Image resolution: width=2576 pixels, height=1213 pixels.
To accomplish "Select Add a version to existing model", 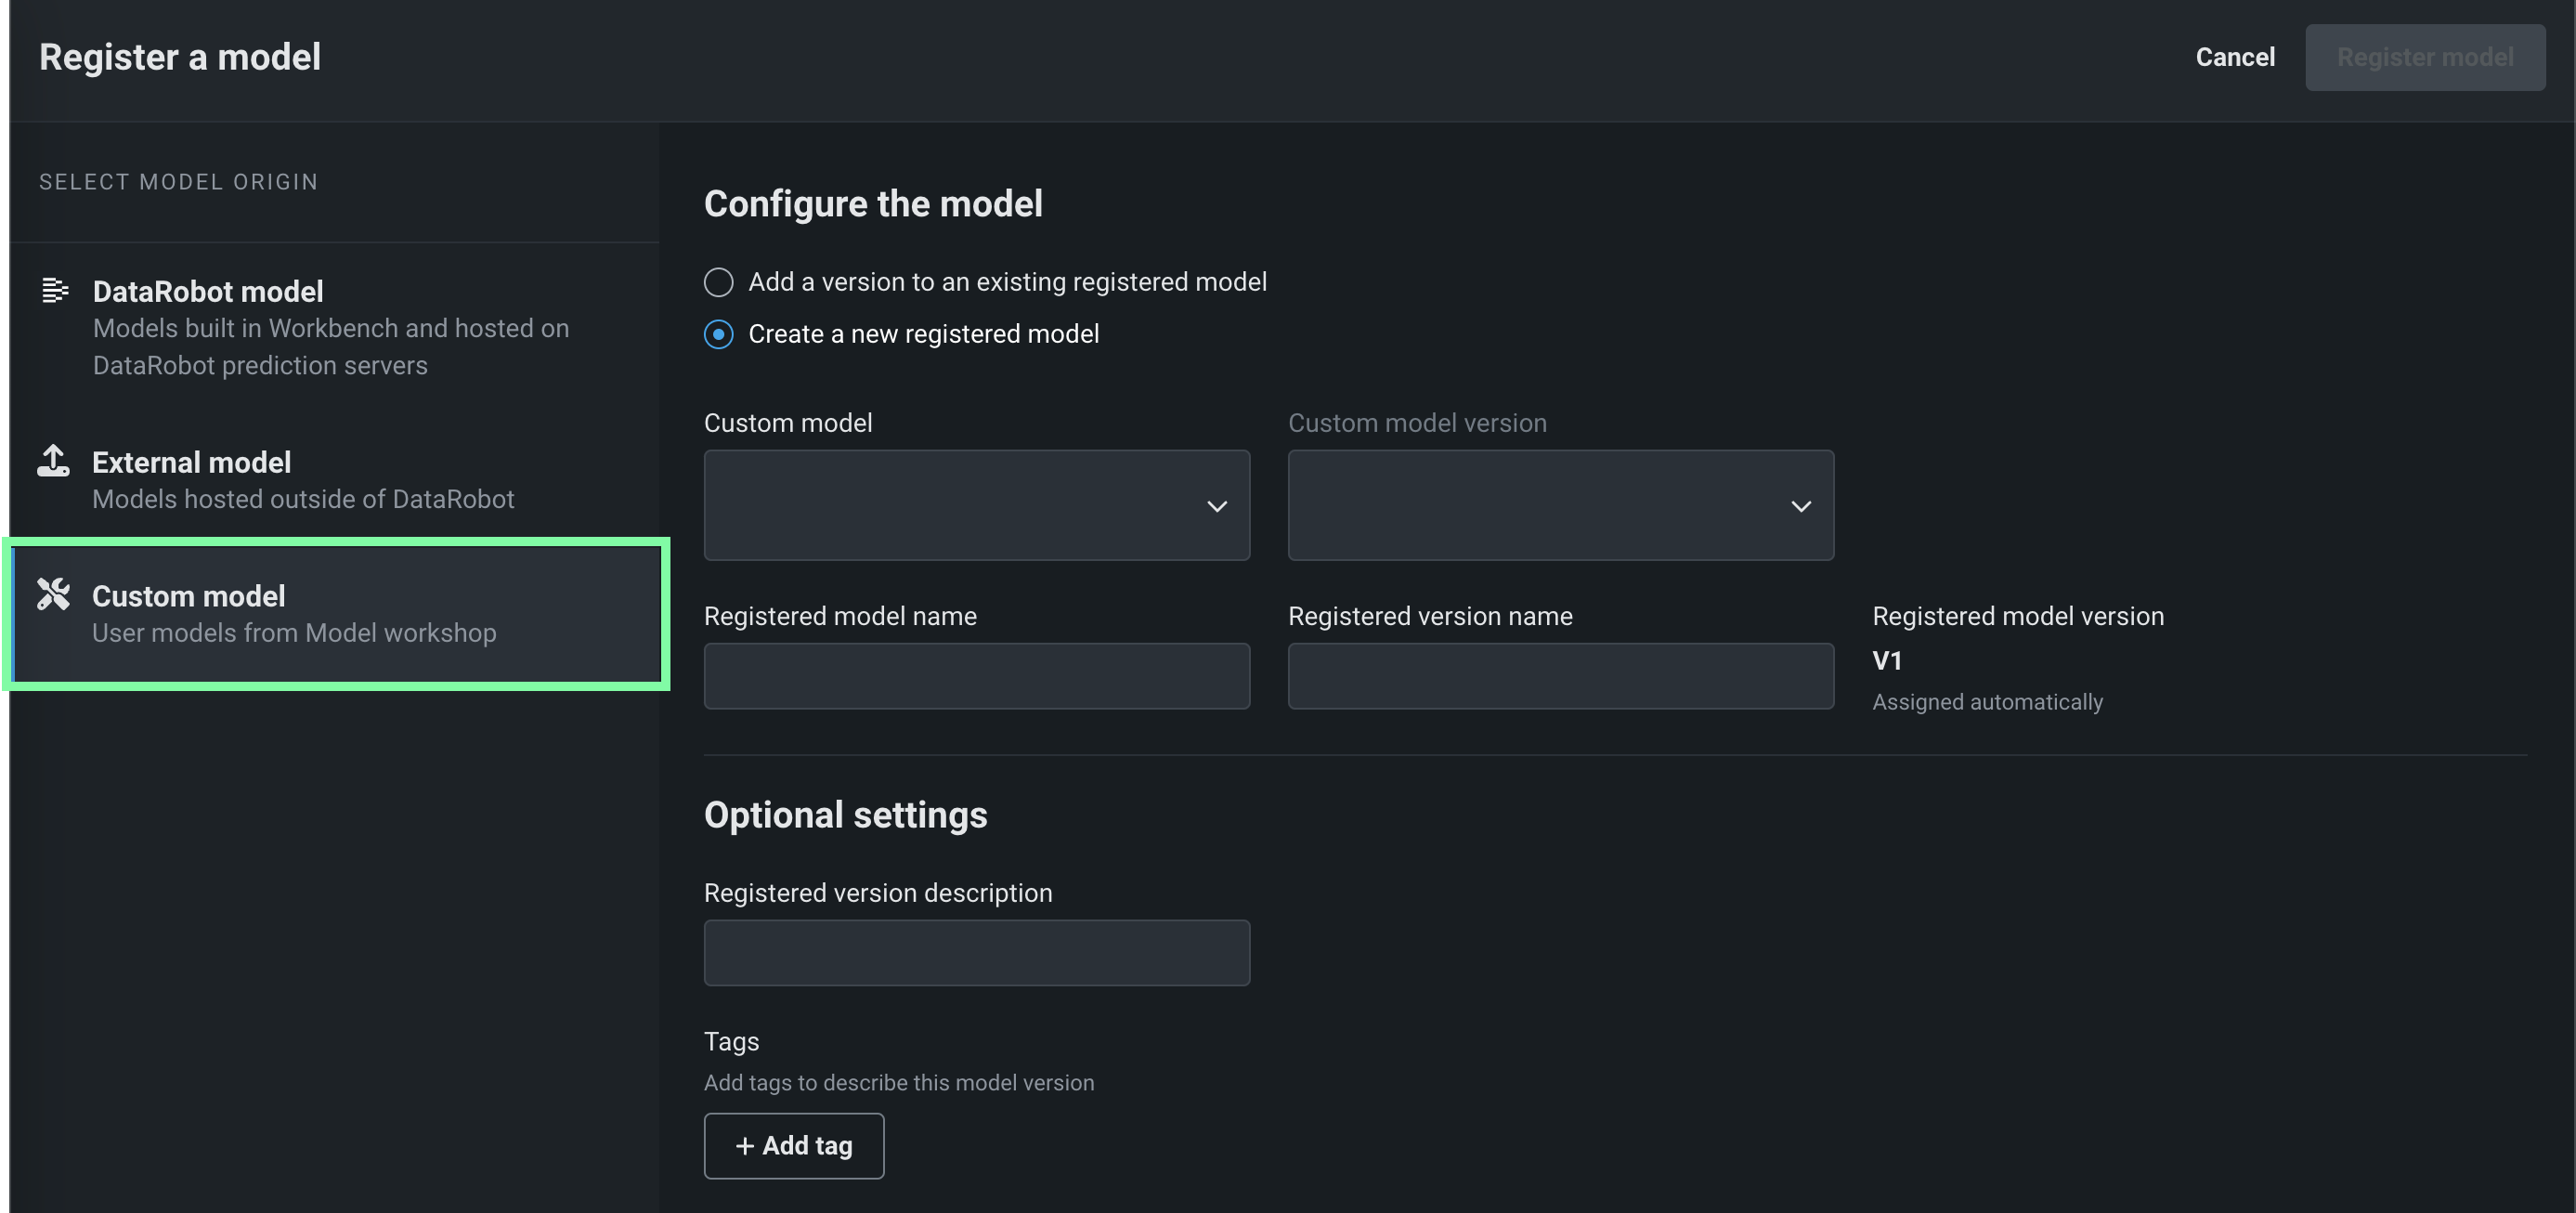I will click(718, 282).
